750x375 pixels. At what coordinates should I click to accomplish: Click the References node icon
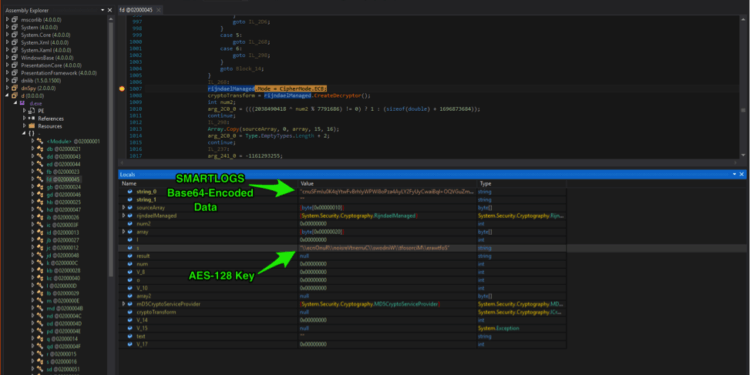point(32,118)
